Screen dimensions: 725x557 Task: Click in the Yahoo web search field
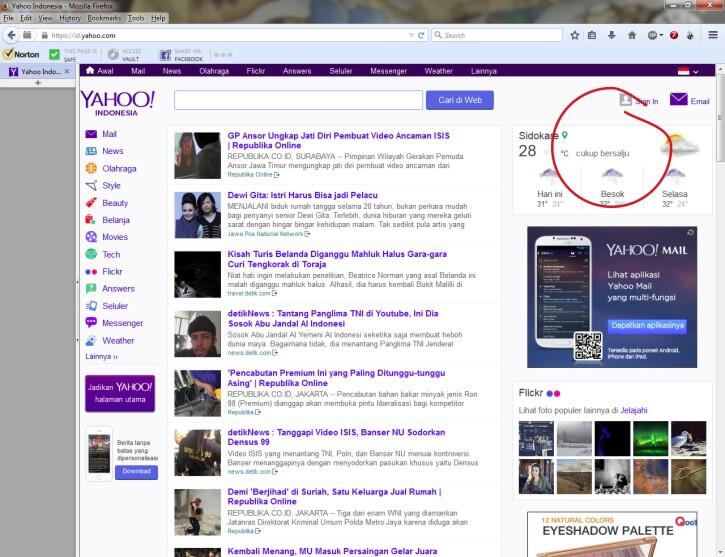[298, 100]
